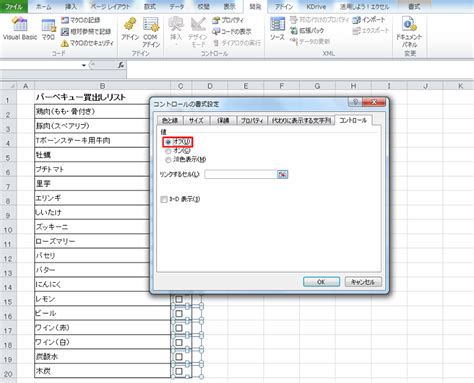This screenshot has width=474, height=383.
Task: Close the コントロールの書式設定 dialog
Action: 374,102
